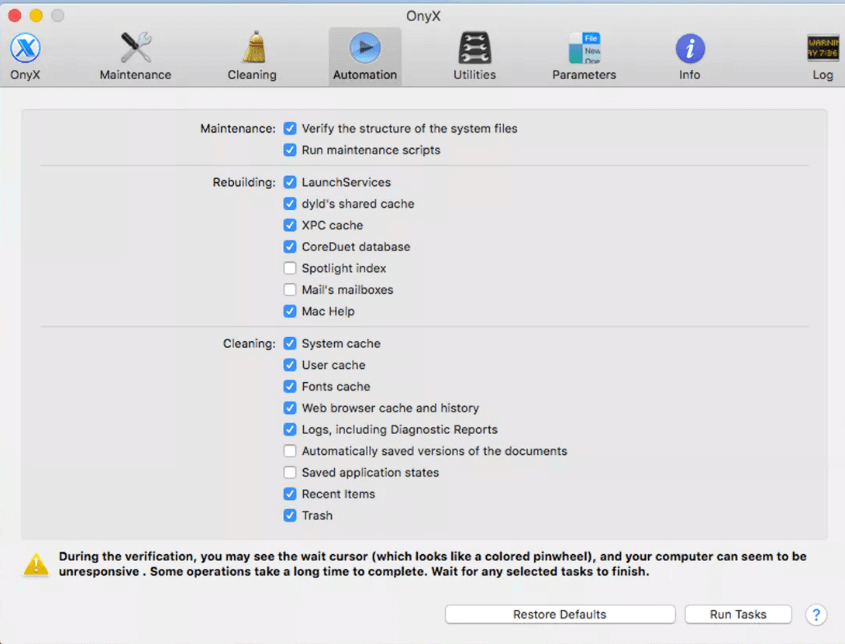The image size is (845, 644).
Task: Open the Log warning icon
Action: click(823, 47)
